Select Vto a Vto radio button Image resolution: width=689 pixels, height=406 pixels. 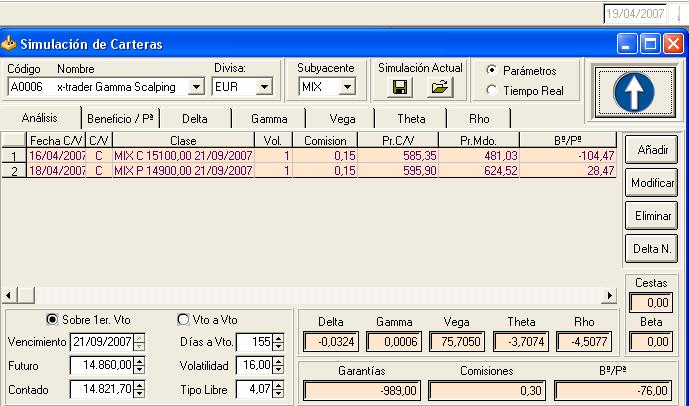(183, 319)
